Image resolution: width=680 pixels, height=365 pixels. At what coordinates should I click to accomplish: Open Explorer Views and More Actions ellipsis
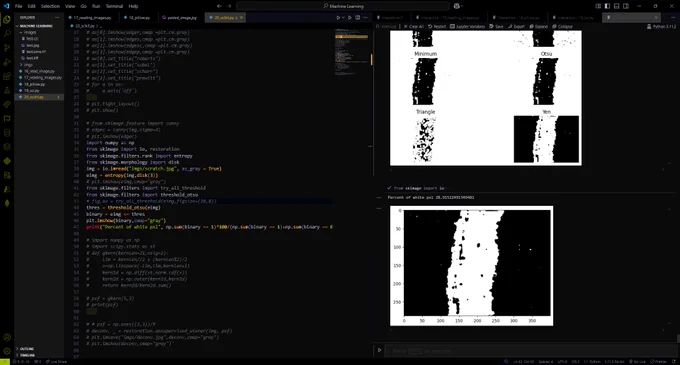point(57,18)
